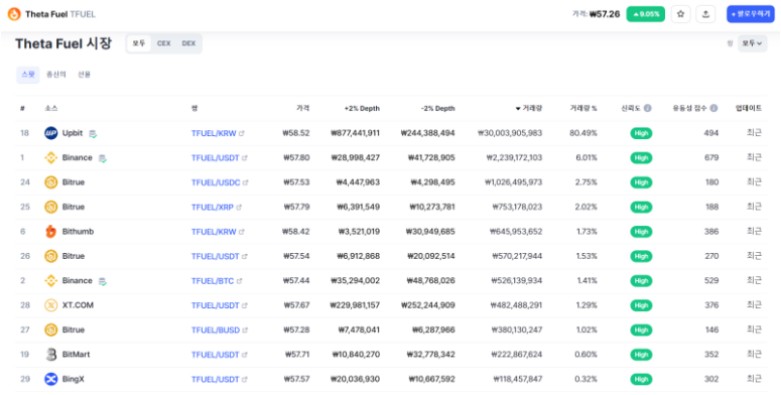Show info tooltip for 유동성 점수 column

point(714,108)
